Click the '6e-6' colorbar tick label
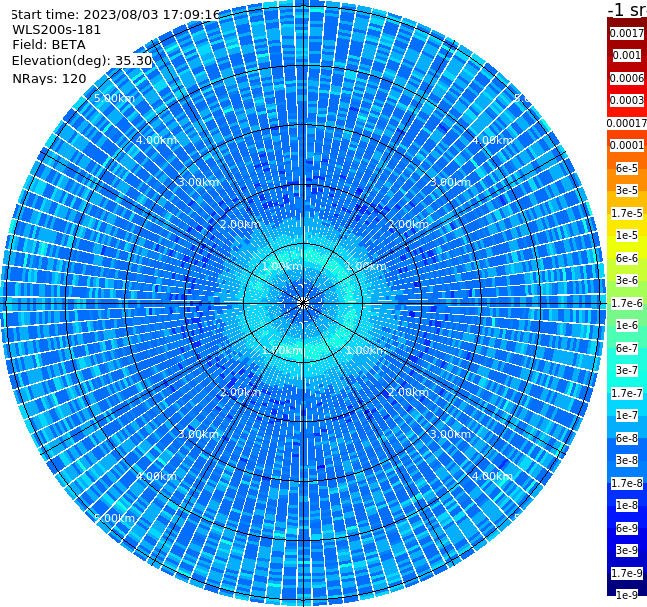Screen dimensions: 647x607 click(x=627, y=258)
